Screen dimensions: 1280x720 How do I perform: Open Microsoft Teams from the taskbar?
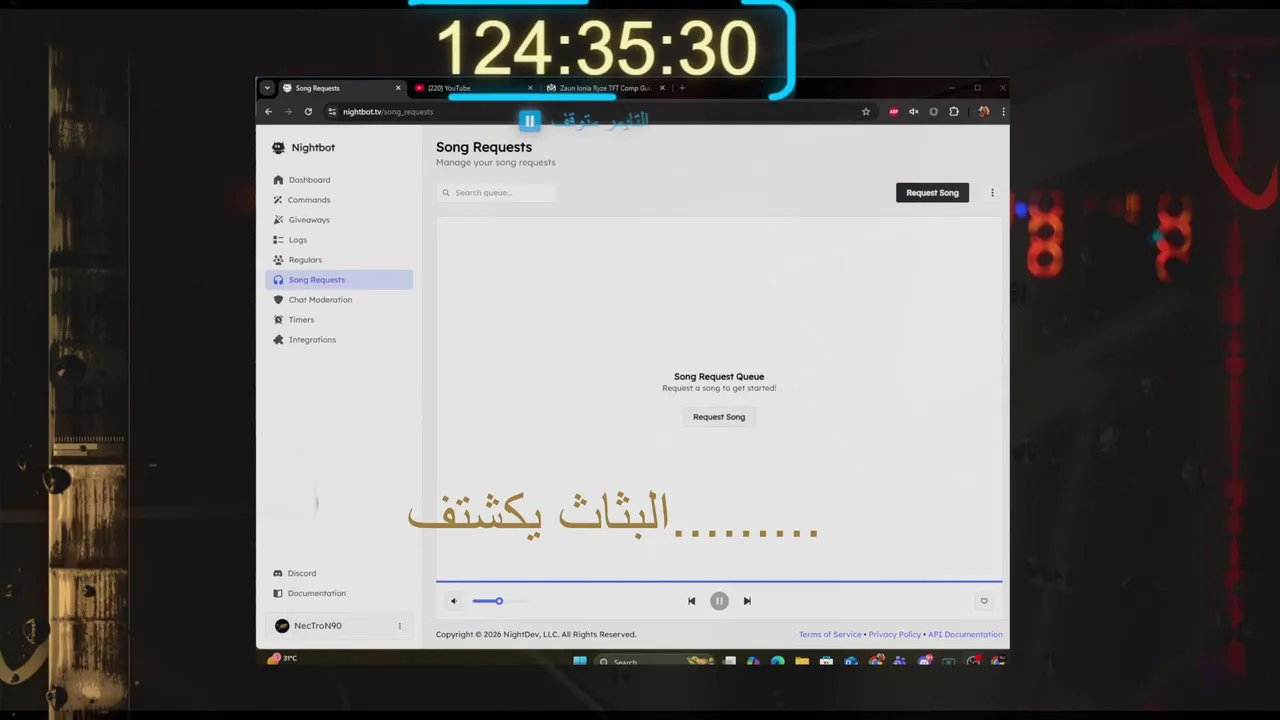tap(900, 661)
